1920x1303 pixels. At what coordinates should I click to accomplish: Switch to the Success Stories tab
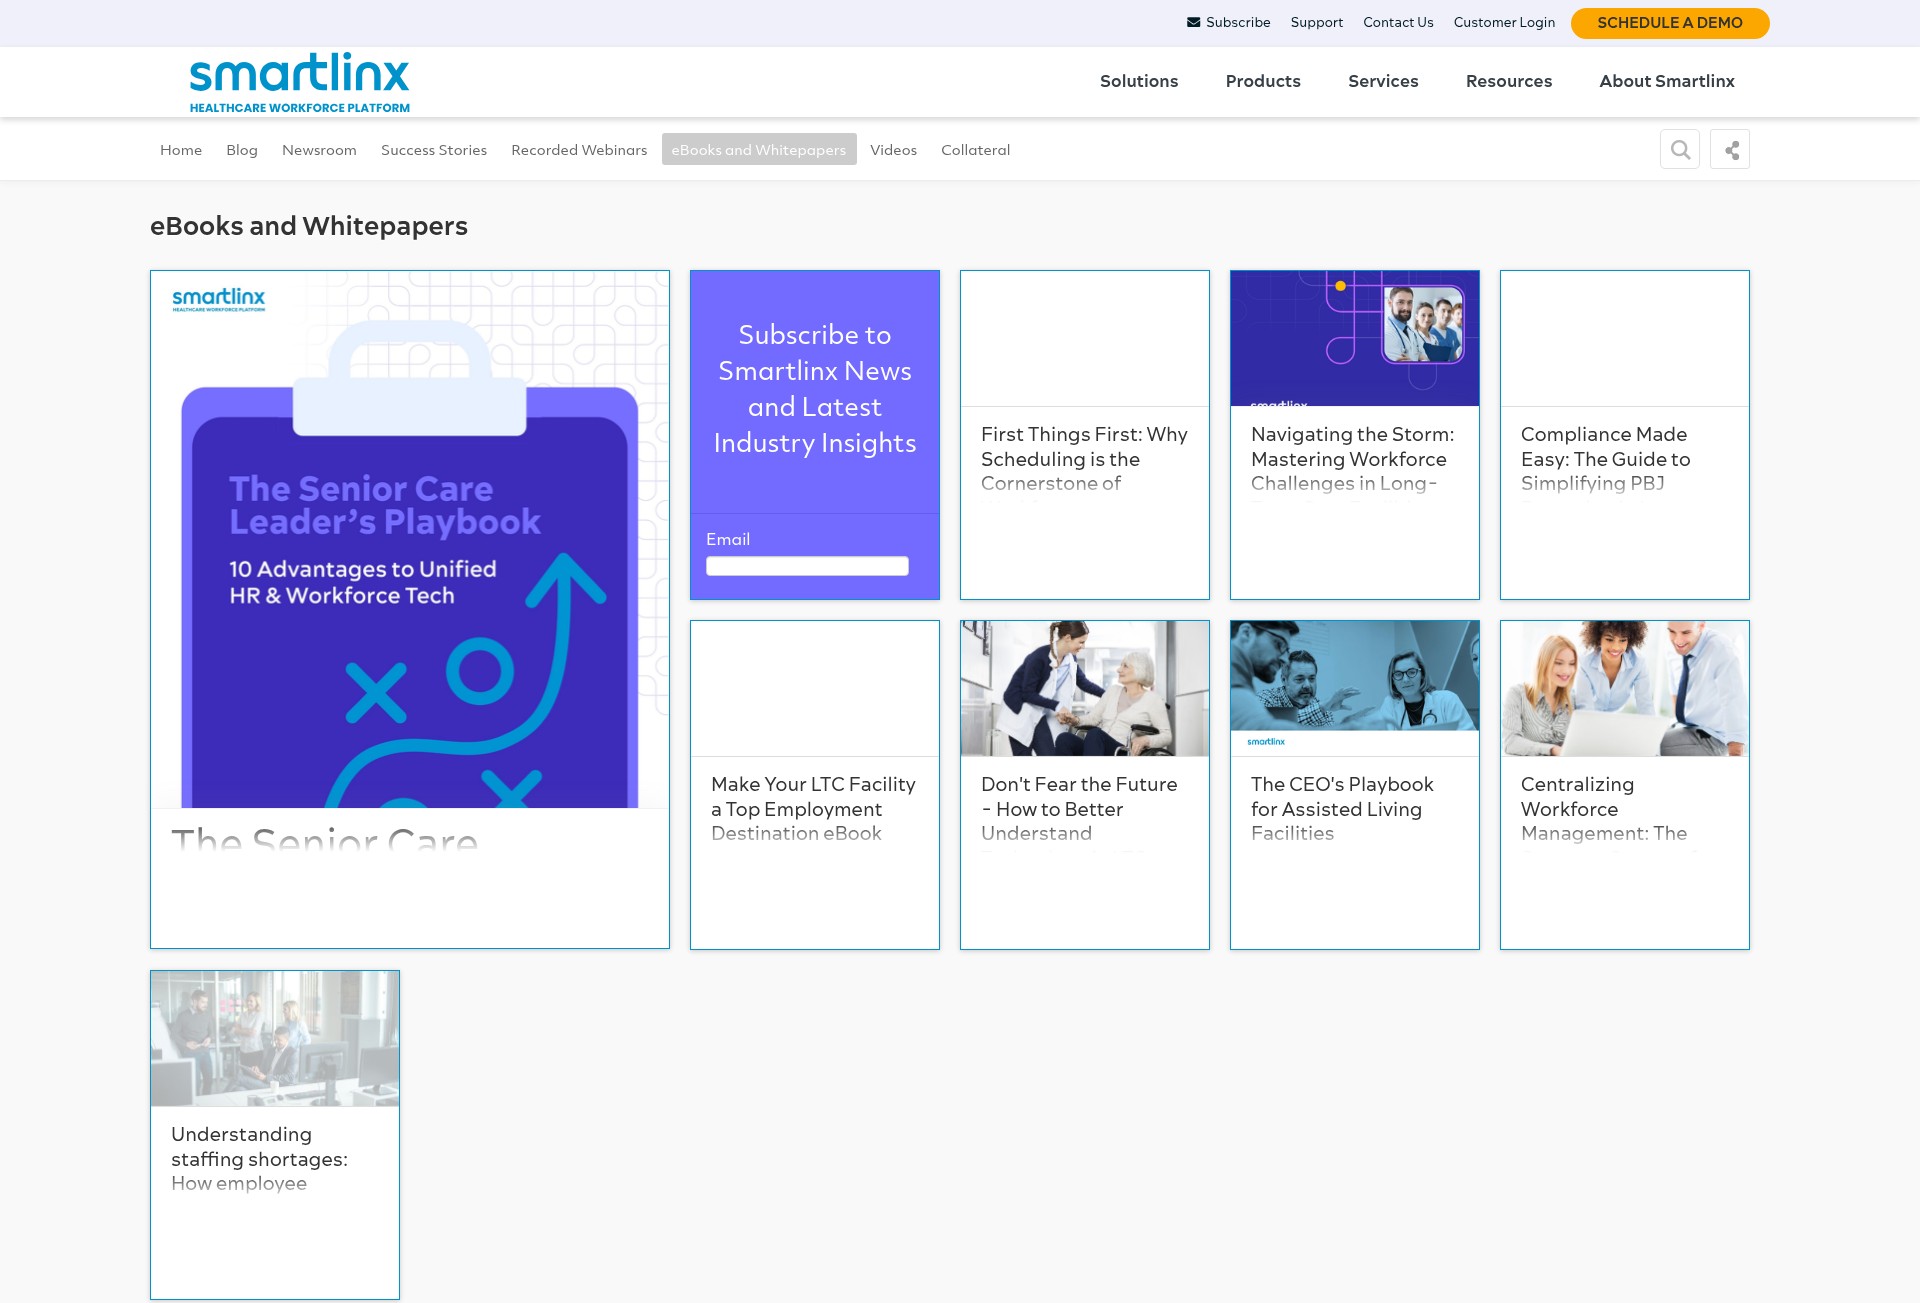434,150
